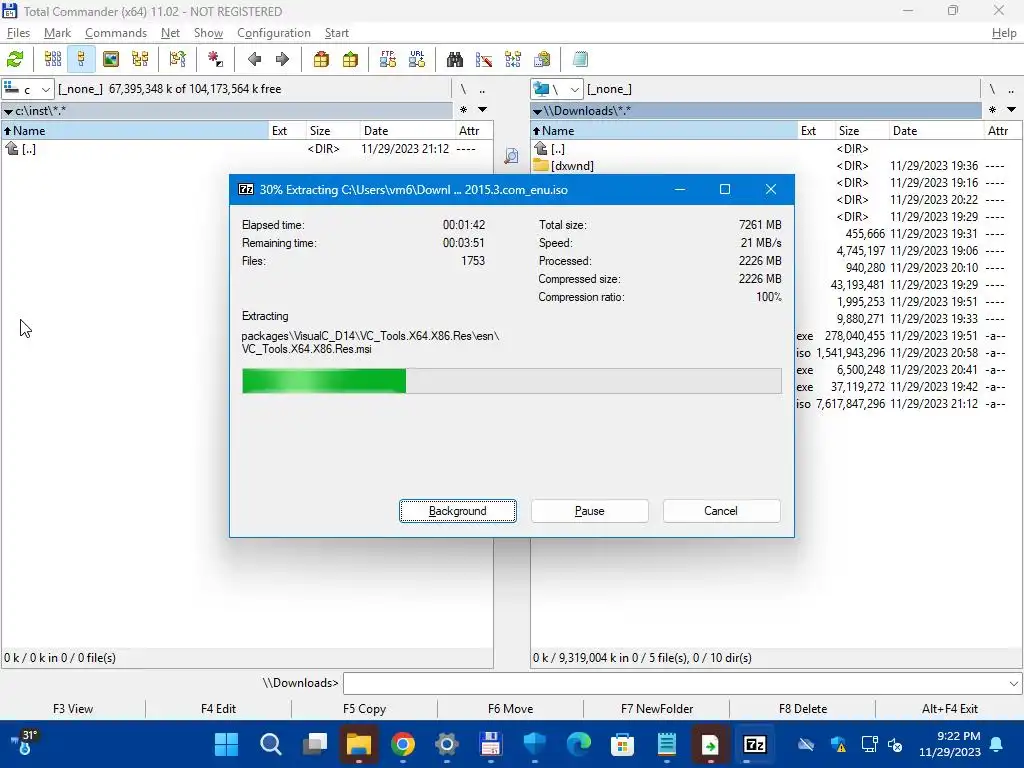Open Microsoft Edge from taskbar
The height and width of the screenshot is (768, 1024).
pos(579,744)
